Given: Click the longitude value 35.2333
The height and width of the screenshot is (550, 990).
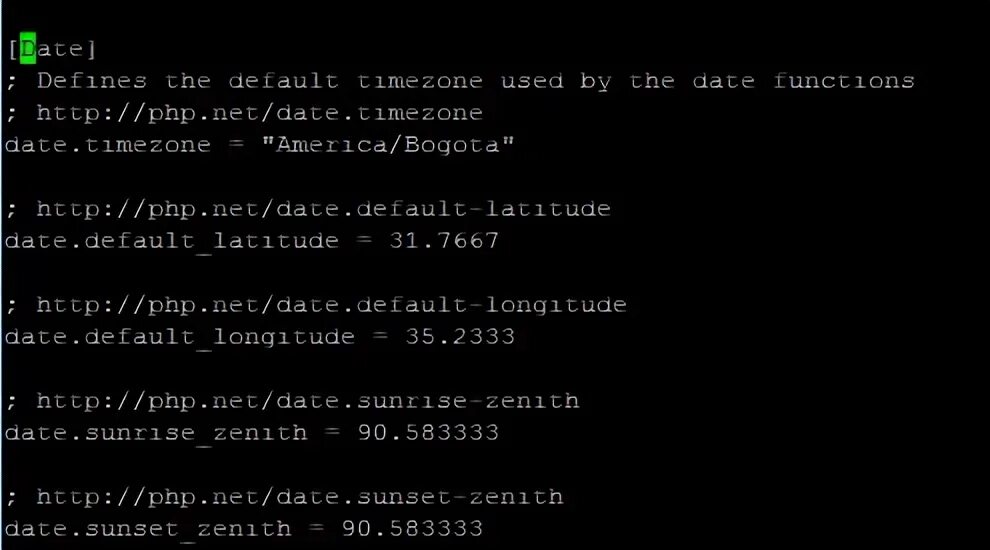Looking at the screenshot, I should click(x=460, y=337).
